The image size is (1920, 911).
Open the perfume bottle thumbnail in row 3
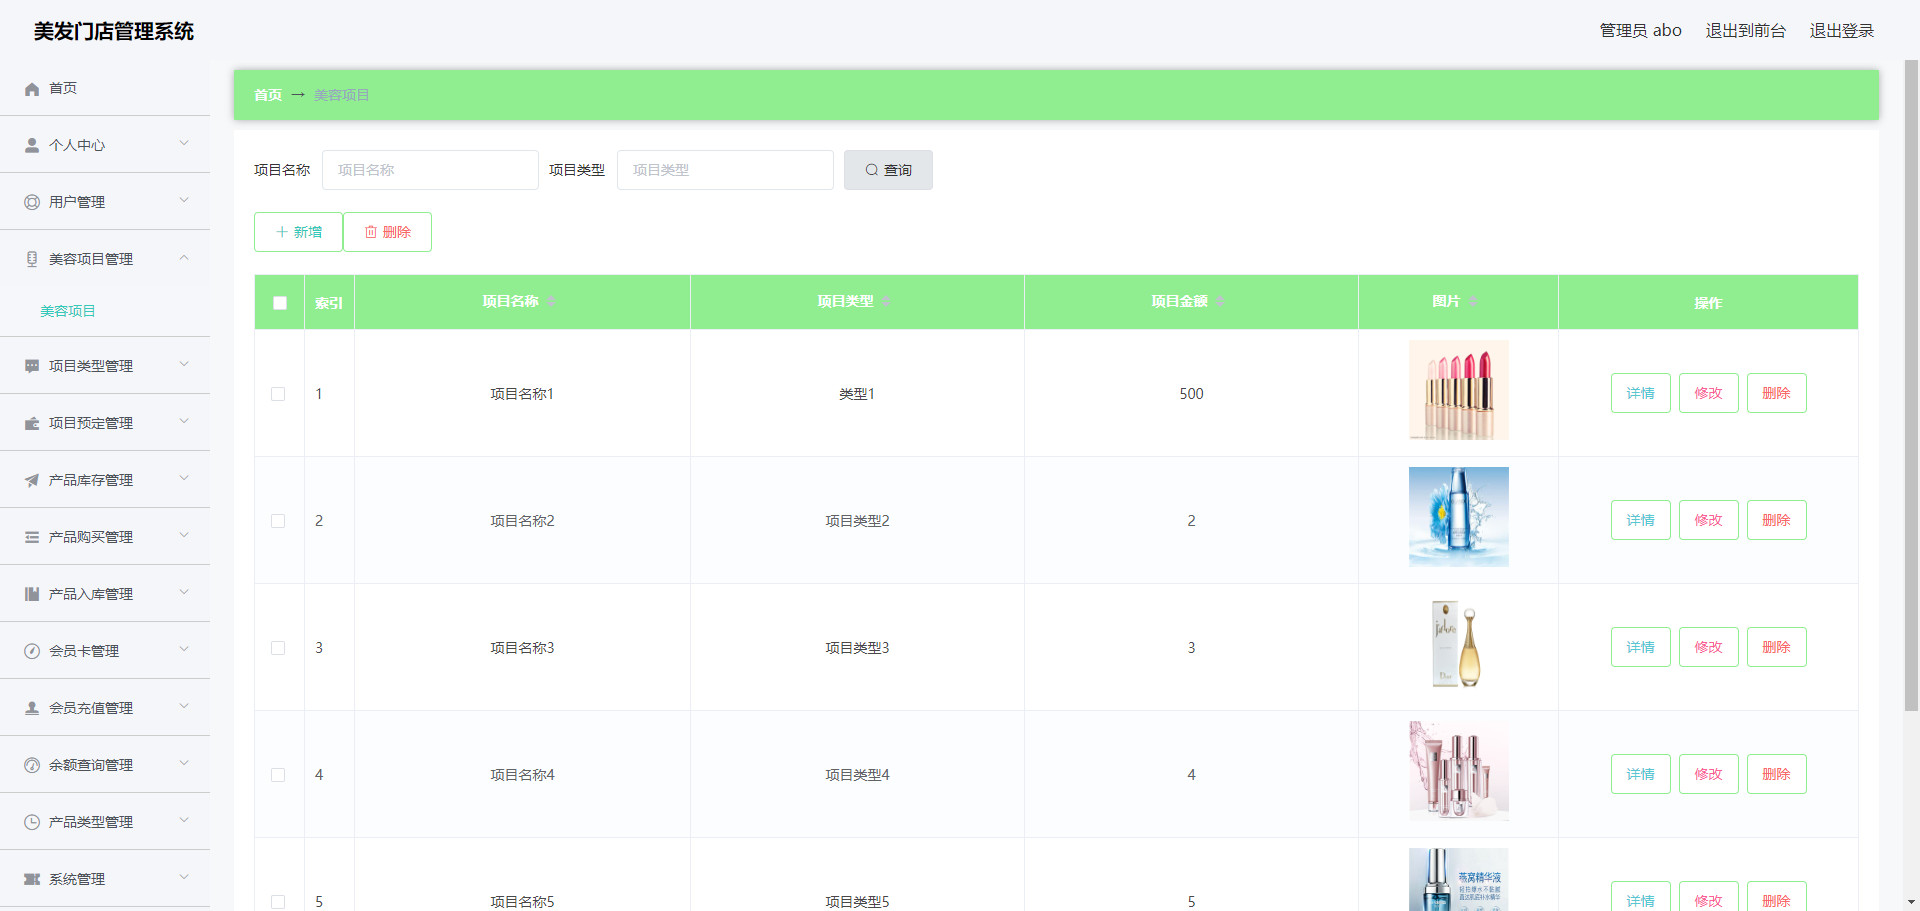(1458, 644)
